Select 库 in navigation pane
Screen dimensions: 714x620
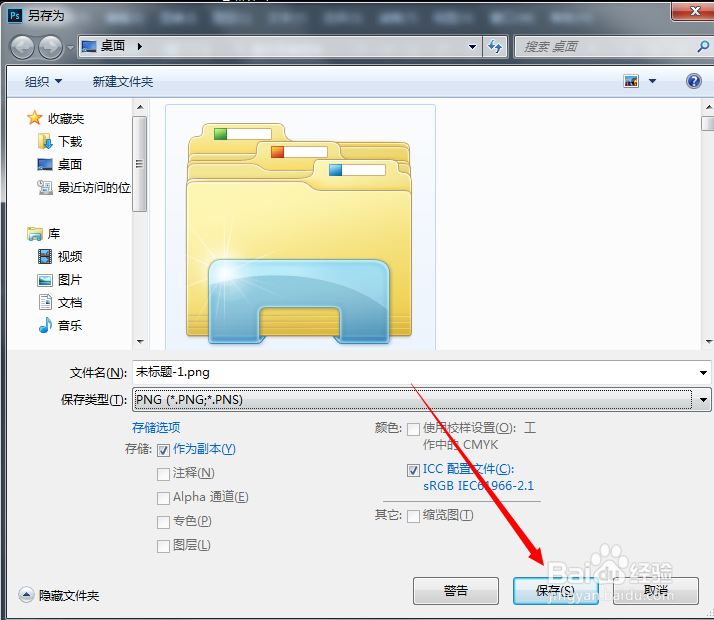coord(54,234)
